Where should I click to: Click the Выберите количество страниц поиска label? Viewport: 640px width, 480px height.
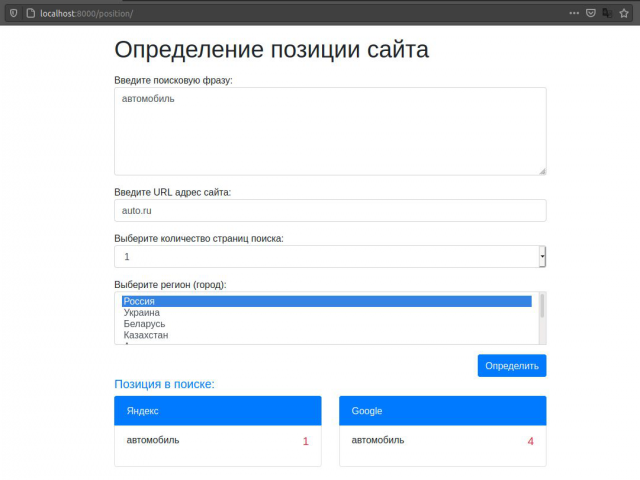pos(199,238)
